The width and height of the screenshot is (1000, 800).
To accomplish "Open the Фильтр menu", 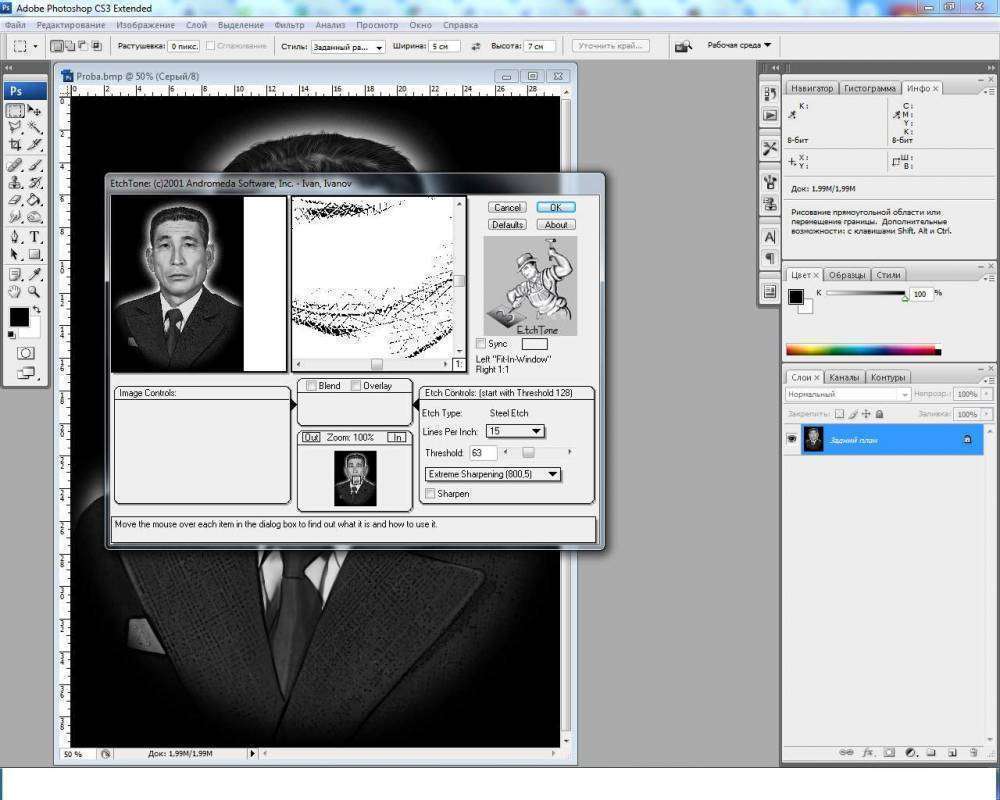I will (x=289, y=23).
